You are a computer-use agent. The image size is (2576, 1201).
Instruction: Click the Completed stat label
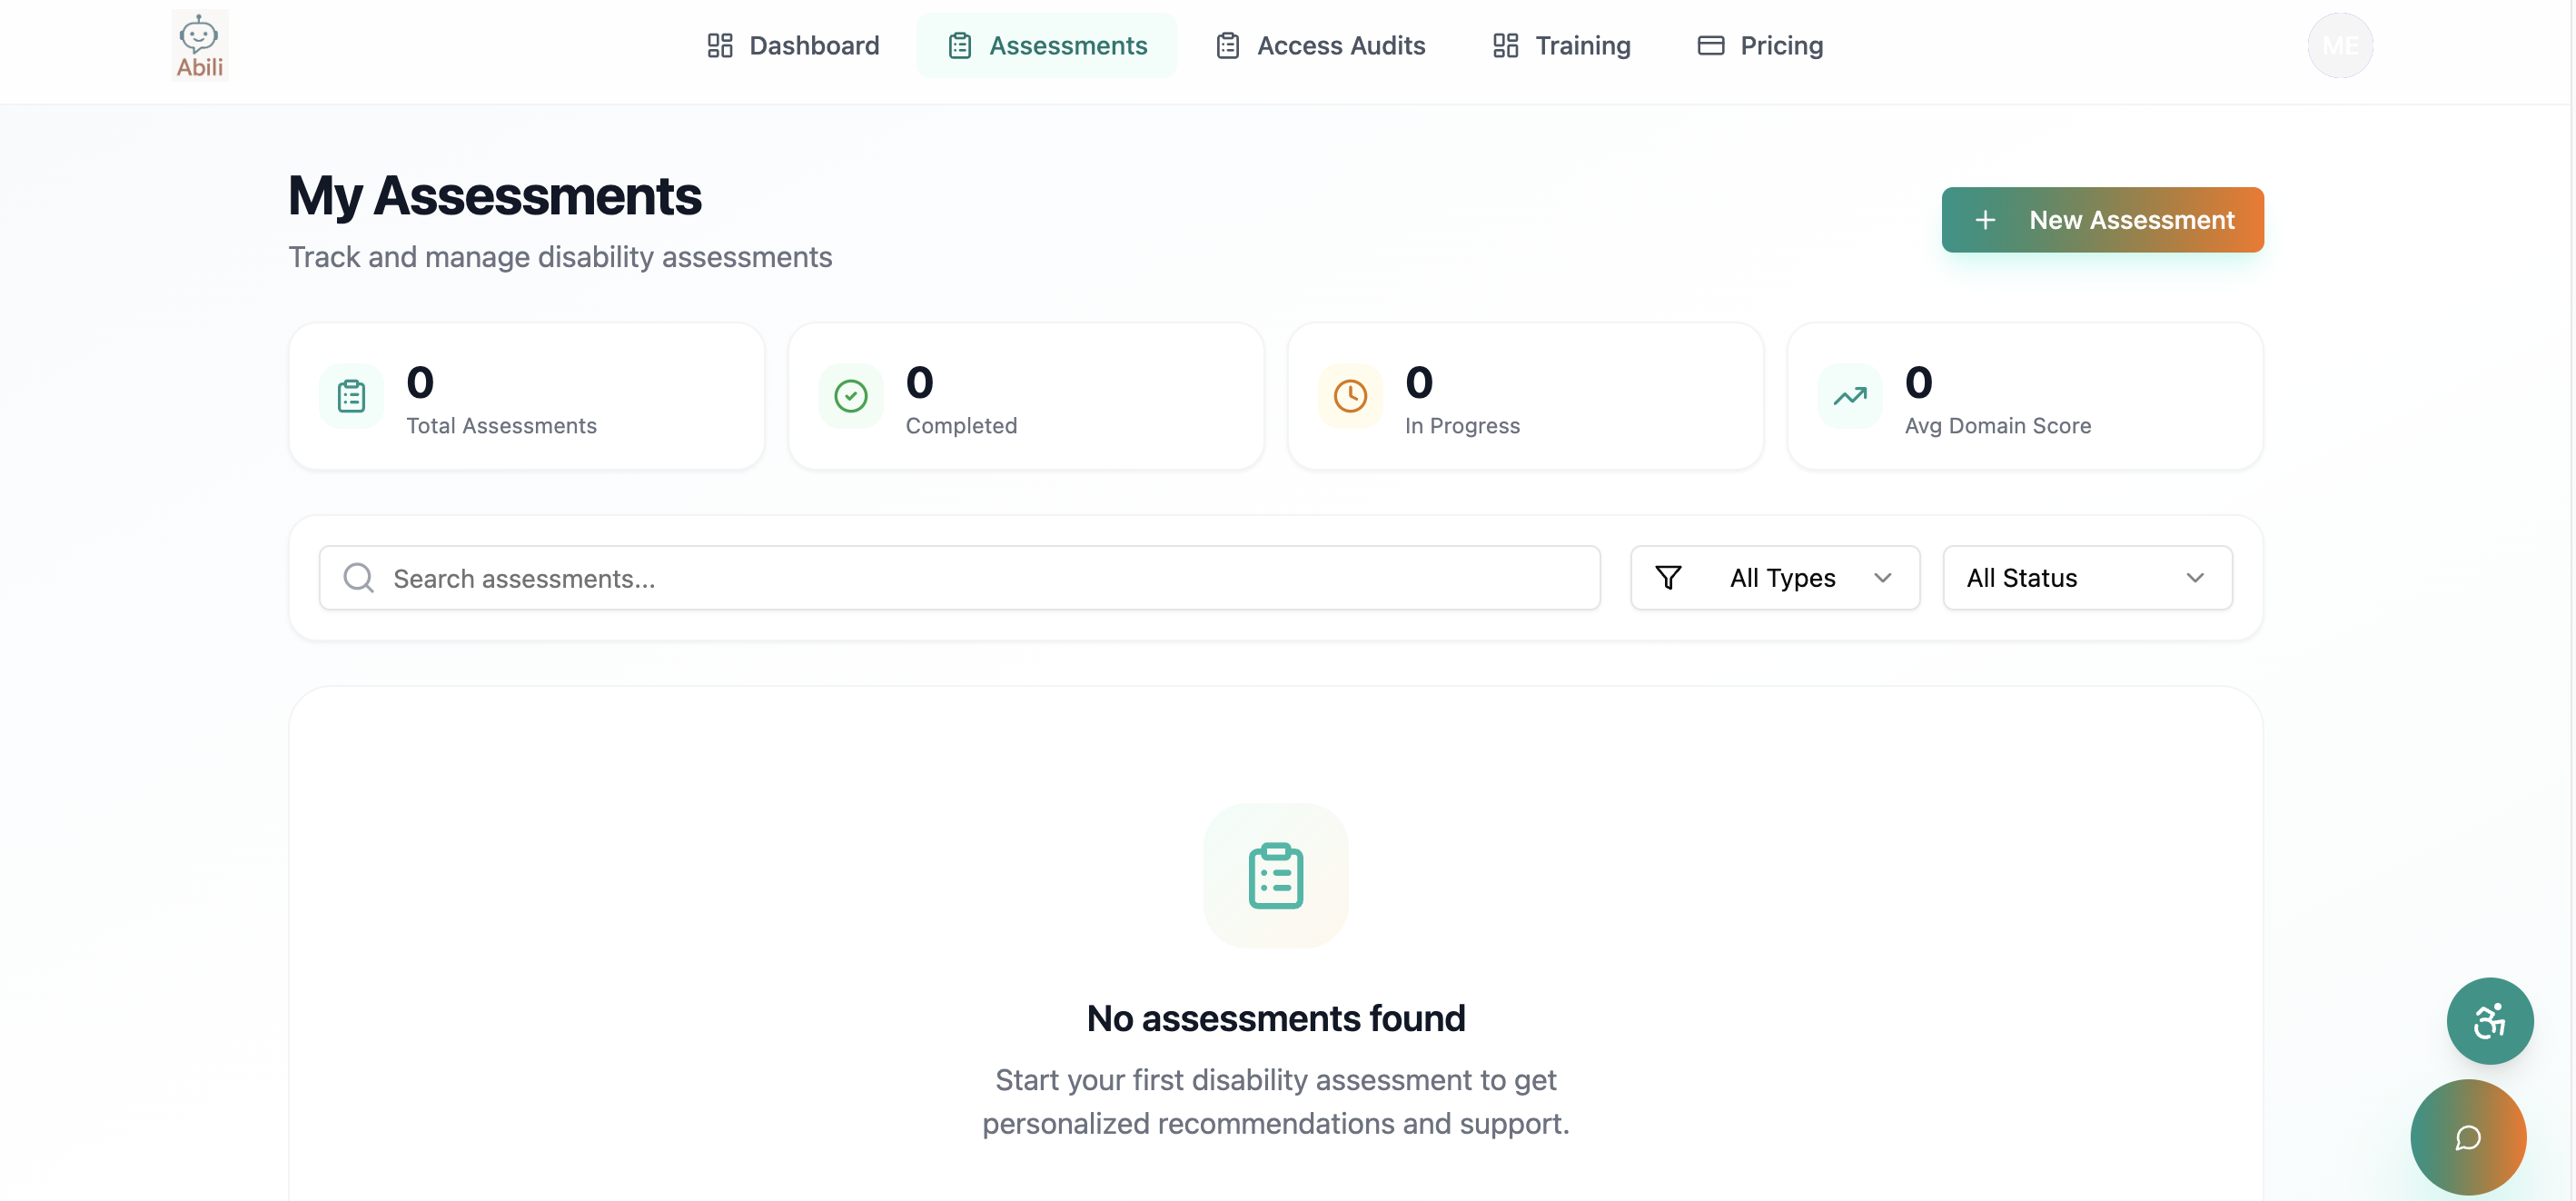point(961,426)
